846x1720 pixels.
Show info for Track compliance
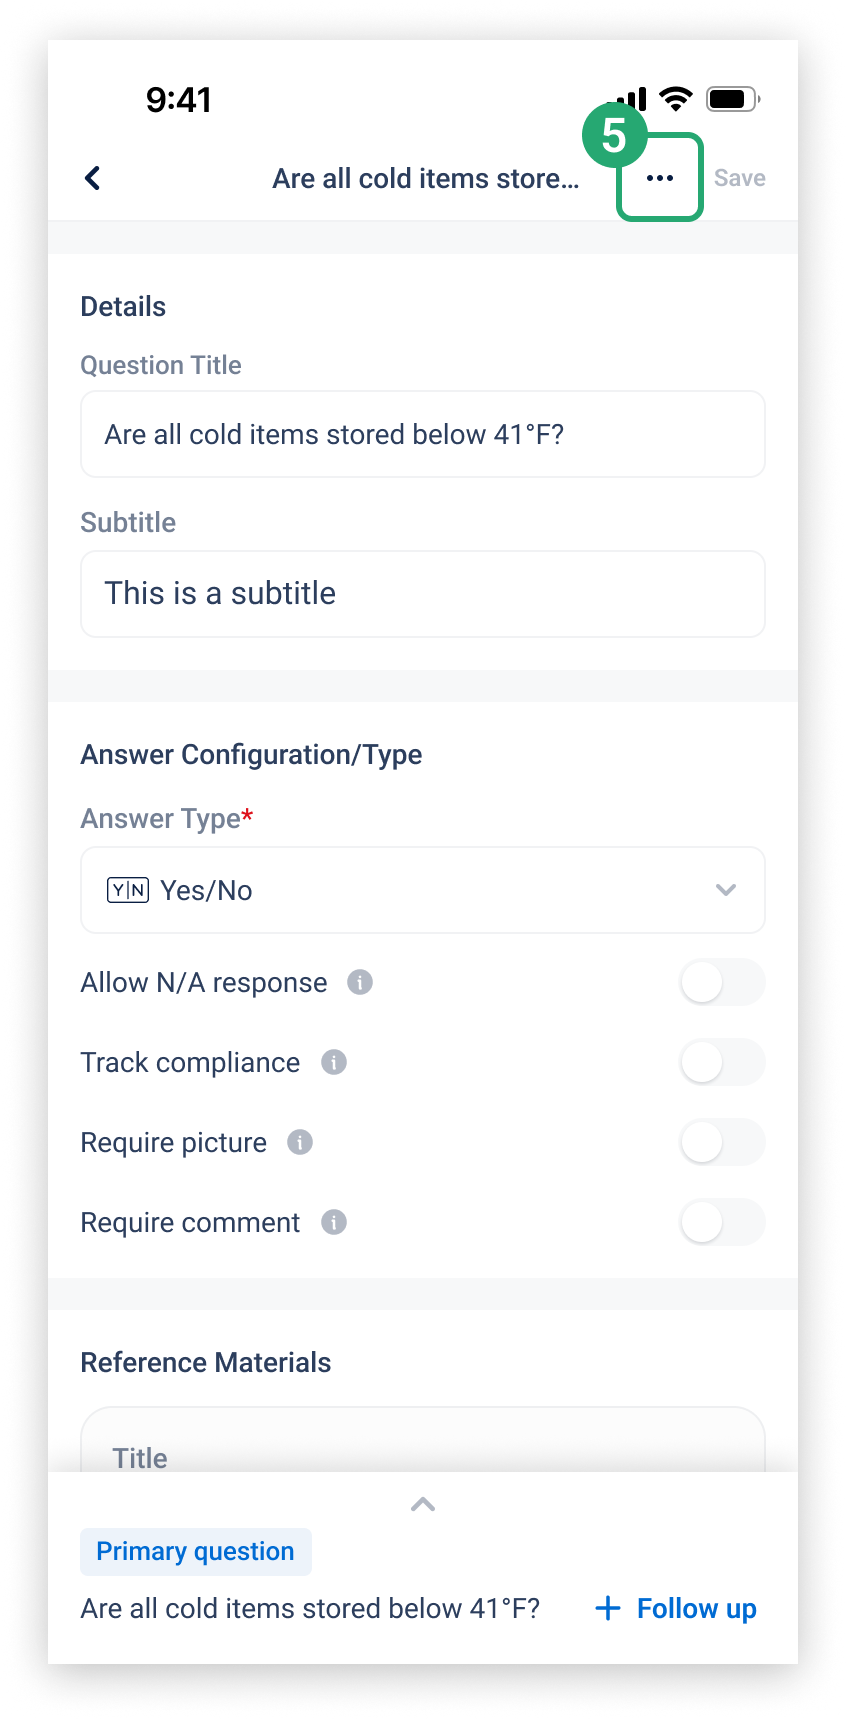click(x=334, y=1062)
